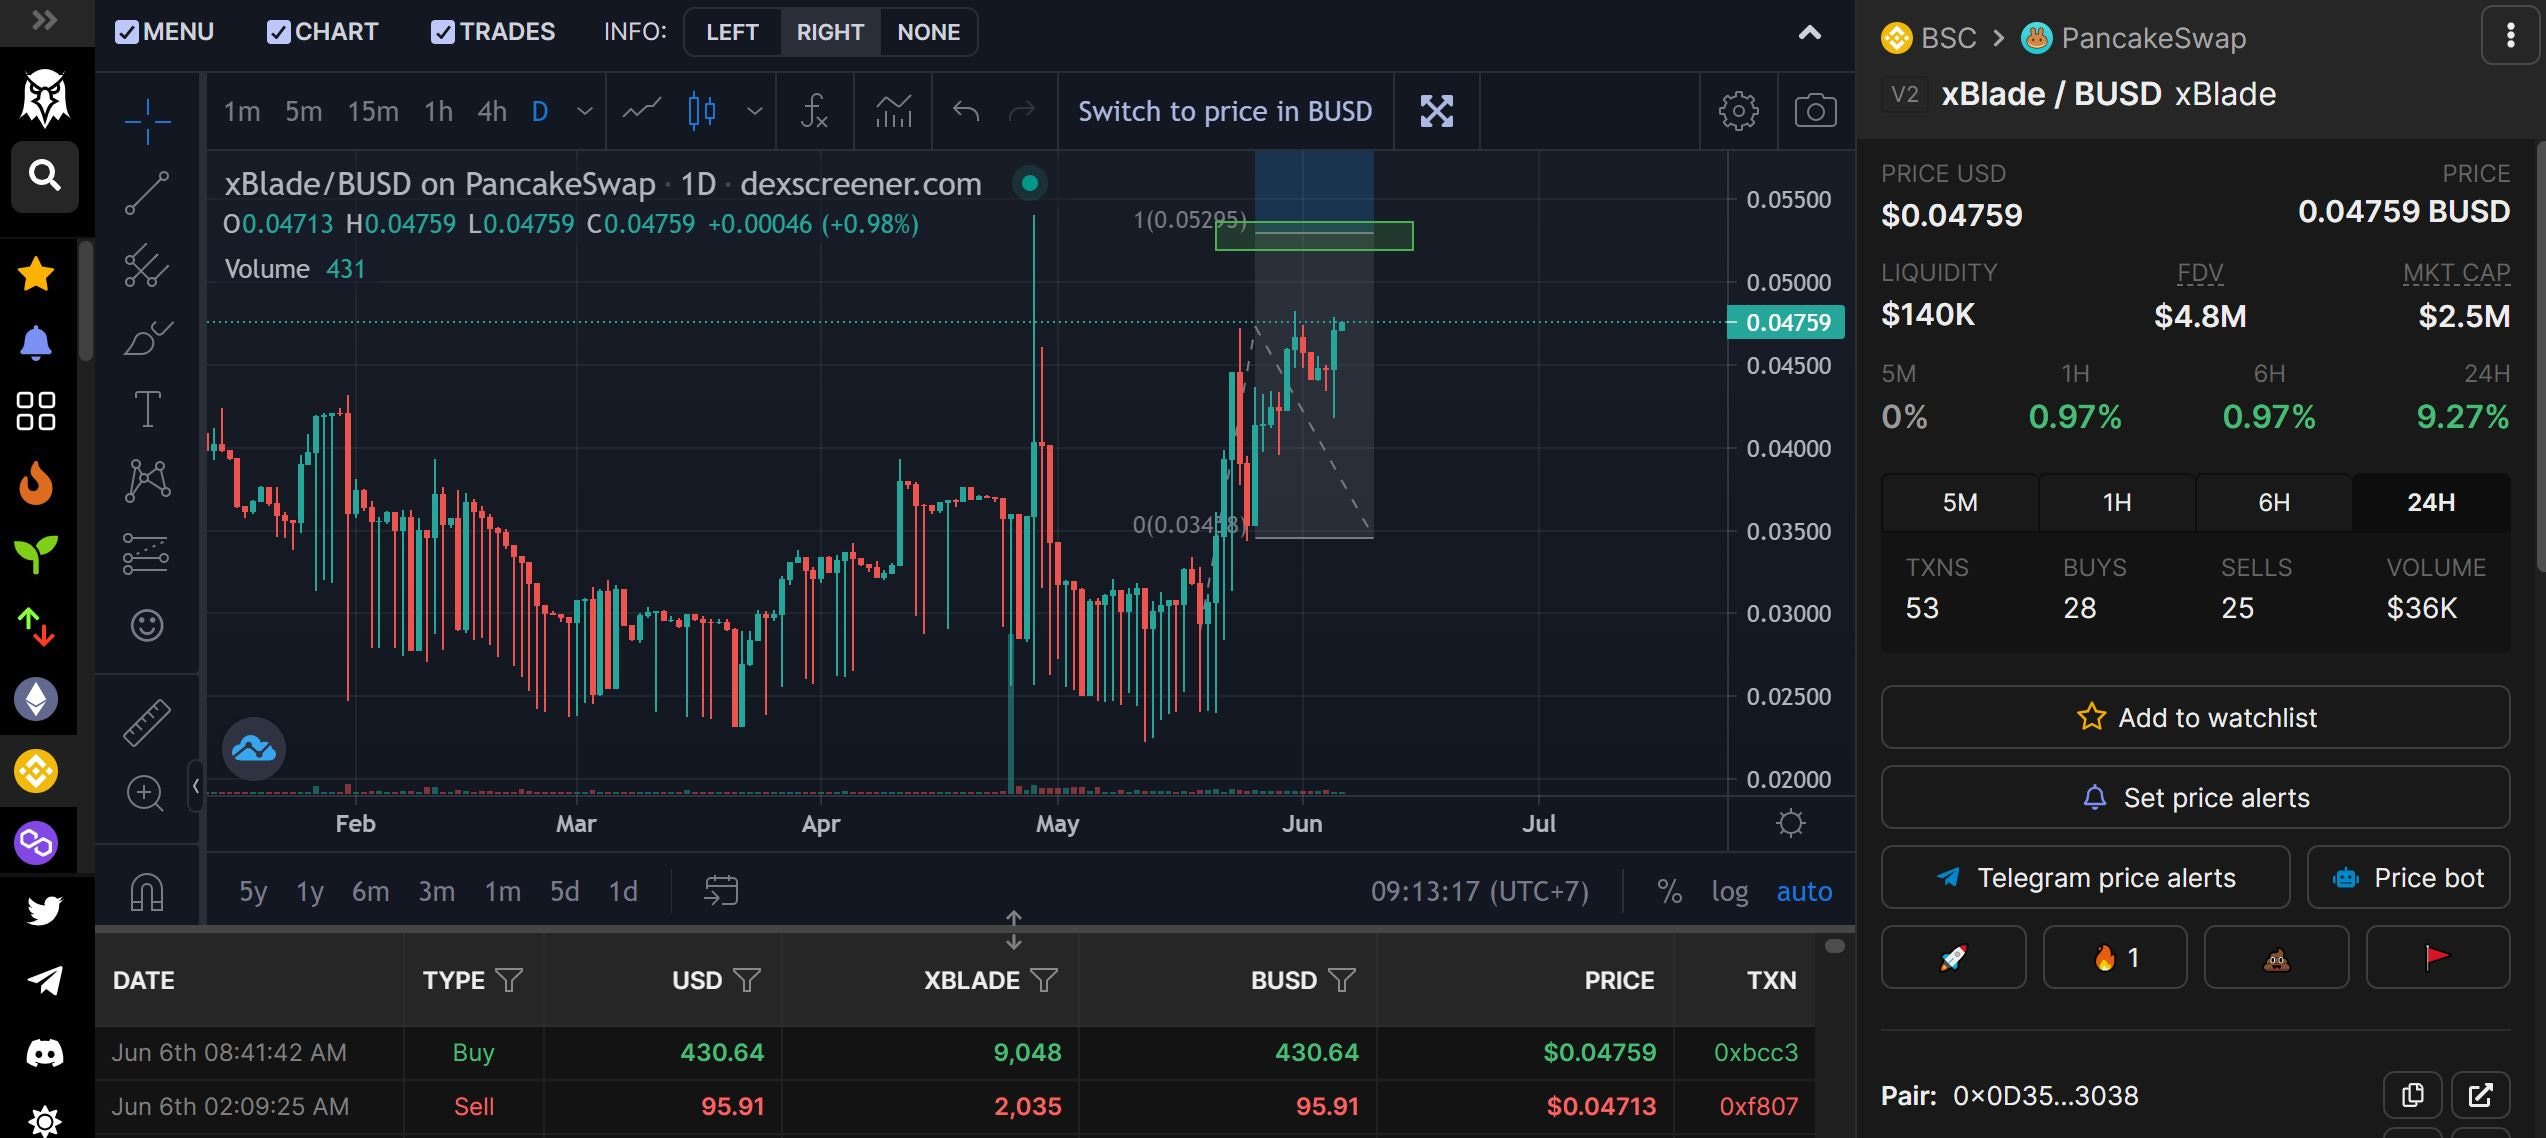Toggle the MENU checkbox
Image resolution: width=2546 pixels, height=1138 pixels.
[127, 32]
